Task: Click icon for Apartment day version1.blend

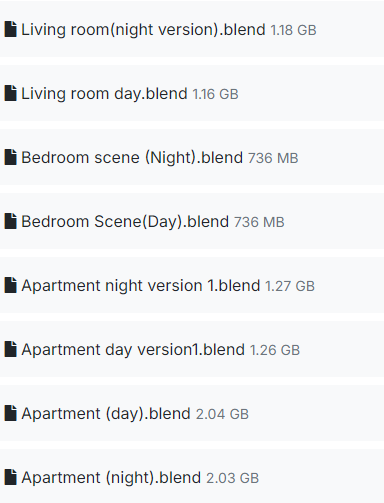Action: point(10,349)
